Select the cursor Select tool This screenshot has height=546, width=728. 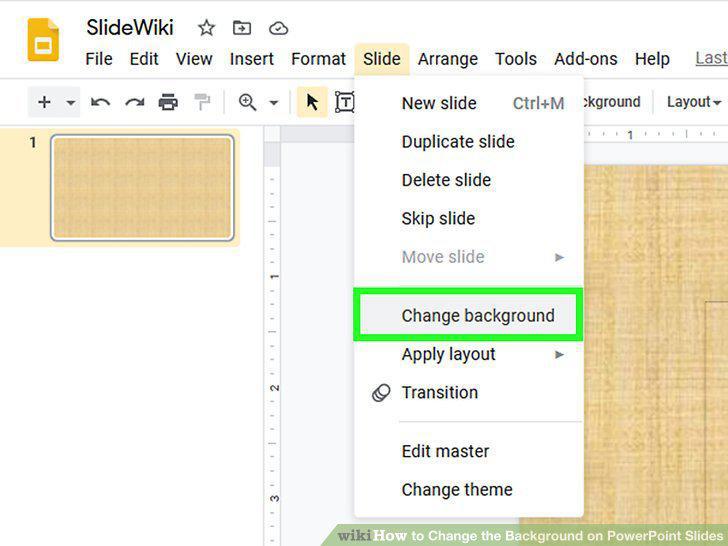[312, 102]
